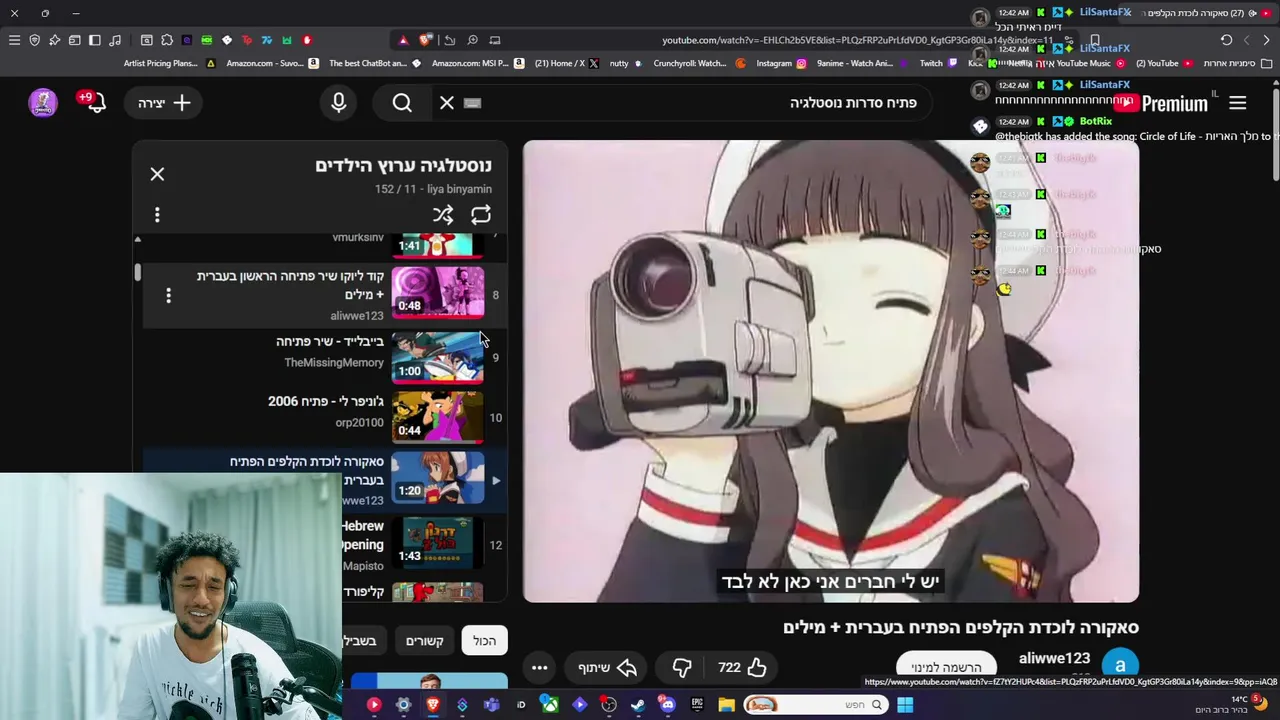
Task: Open Discord from the taskbar
Action: tap(667, 705)
